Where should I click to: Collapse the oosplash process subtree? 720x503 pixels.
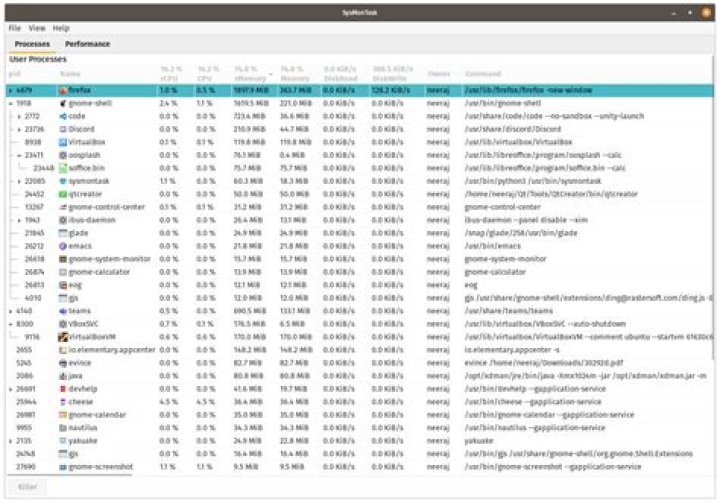[19, 156]
